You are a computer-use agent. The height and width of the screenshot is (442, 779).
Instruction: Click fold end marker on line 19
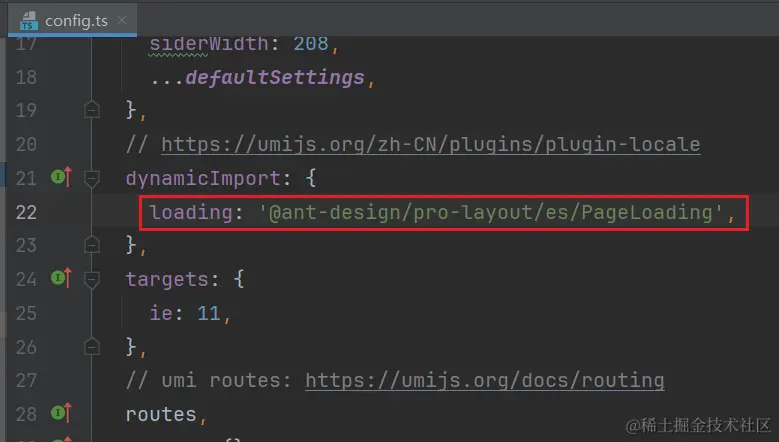pyautogui.click(x=92, y=109)
